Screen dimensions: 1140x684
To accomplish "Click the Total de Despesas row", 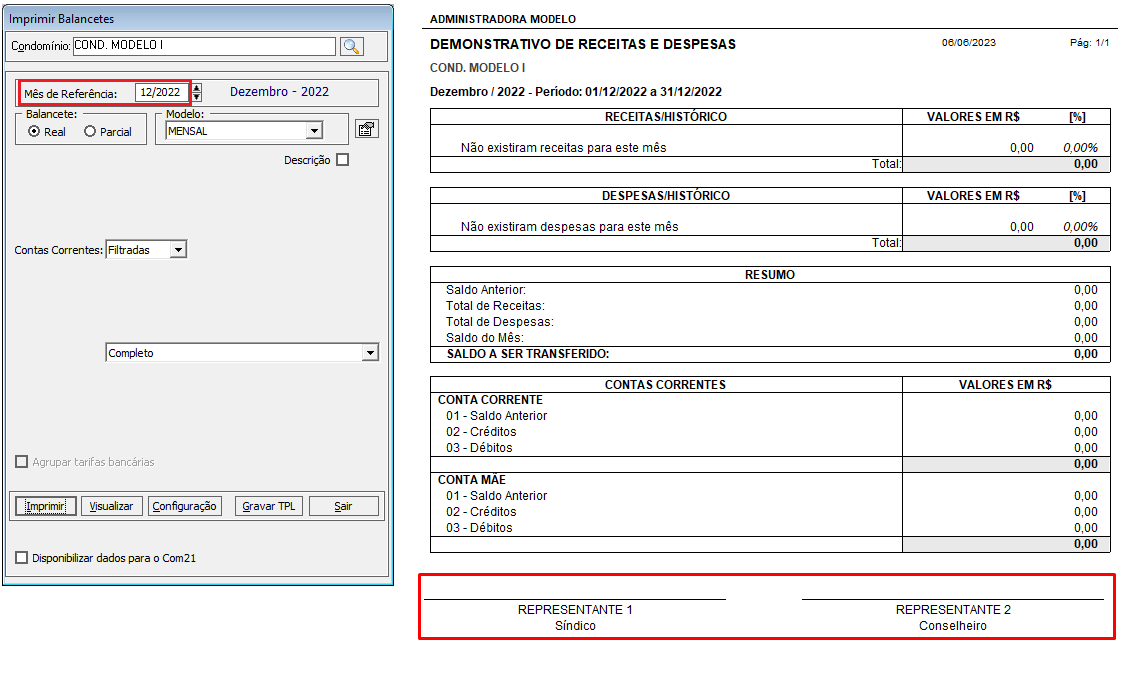I will tap(770, 322).
